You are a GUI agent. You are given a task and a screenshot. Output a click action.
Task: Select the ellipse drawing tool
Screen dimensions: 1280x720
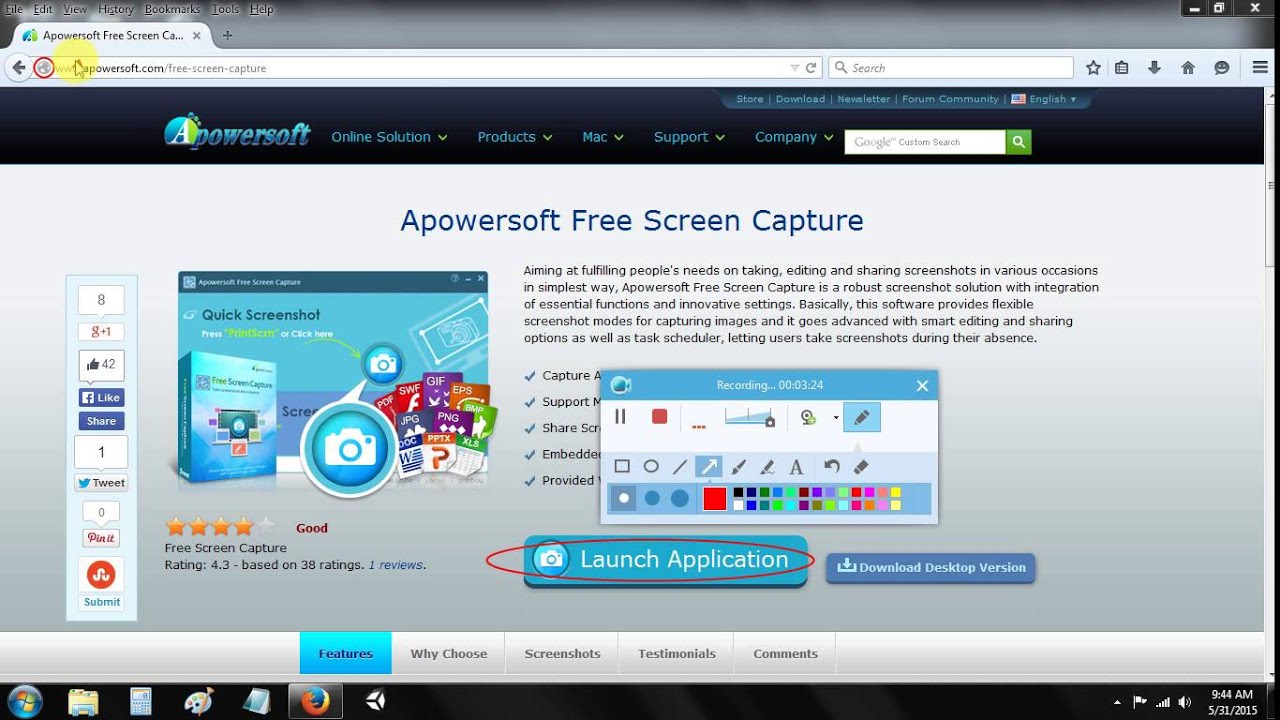[x=651, y=467]
